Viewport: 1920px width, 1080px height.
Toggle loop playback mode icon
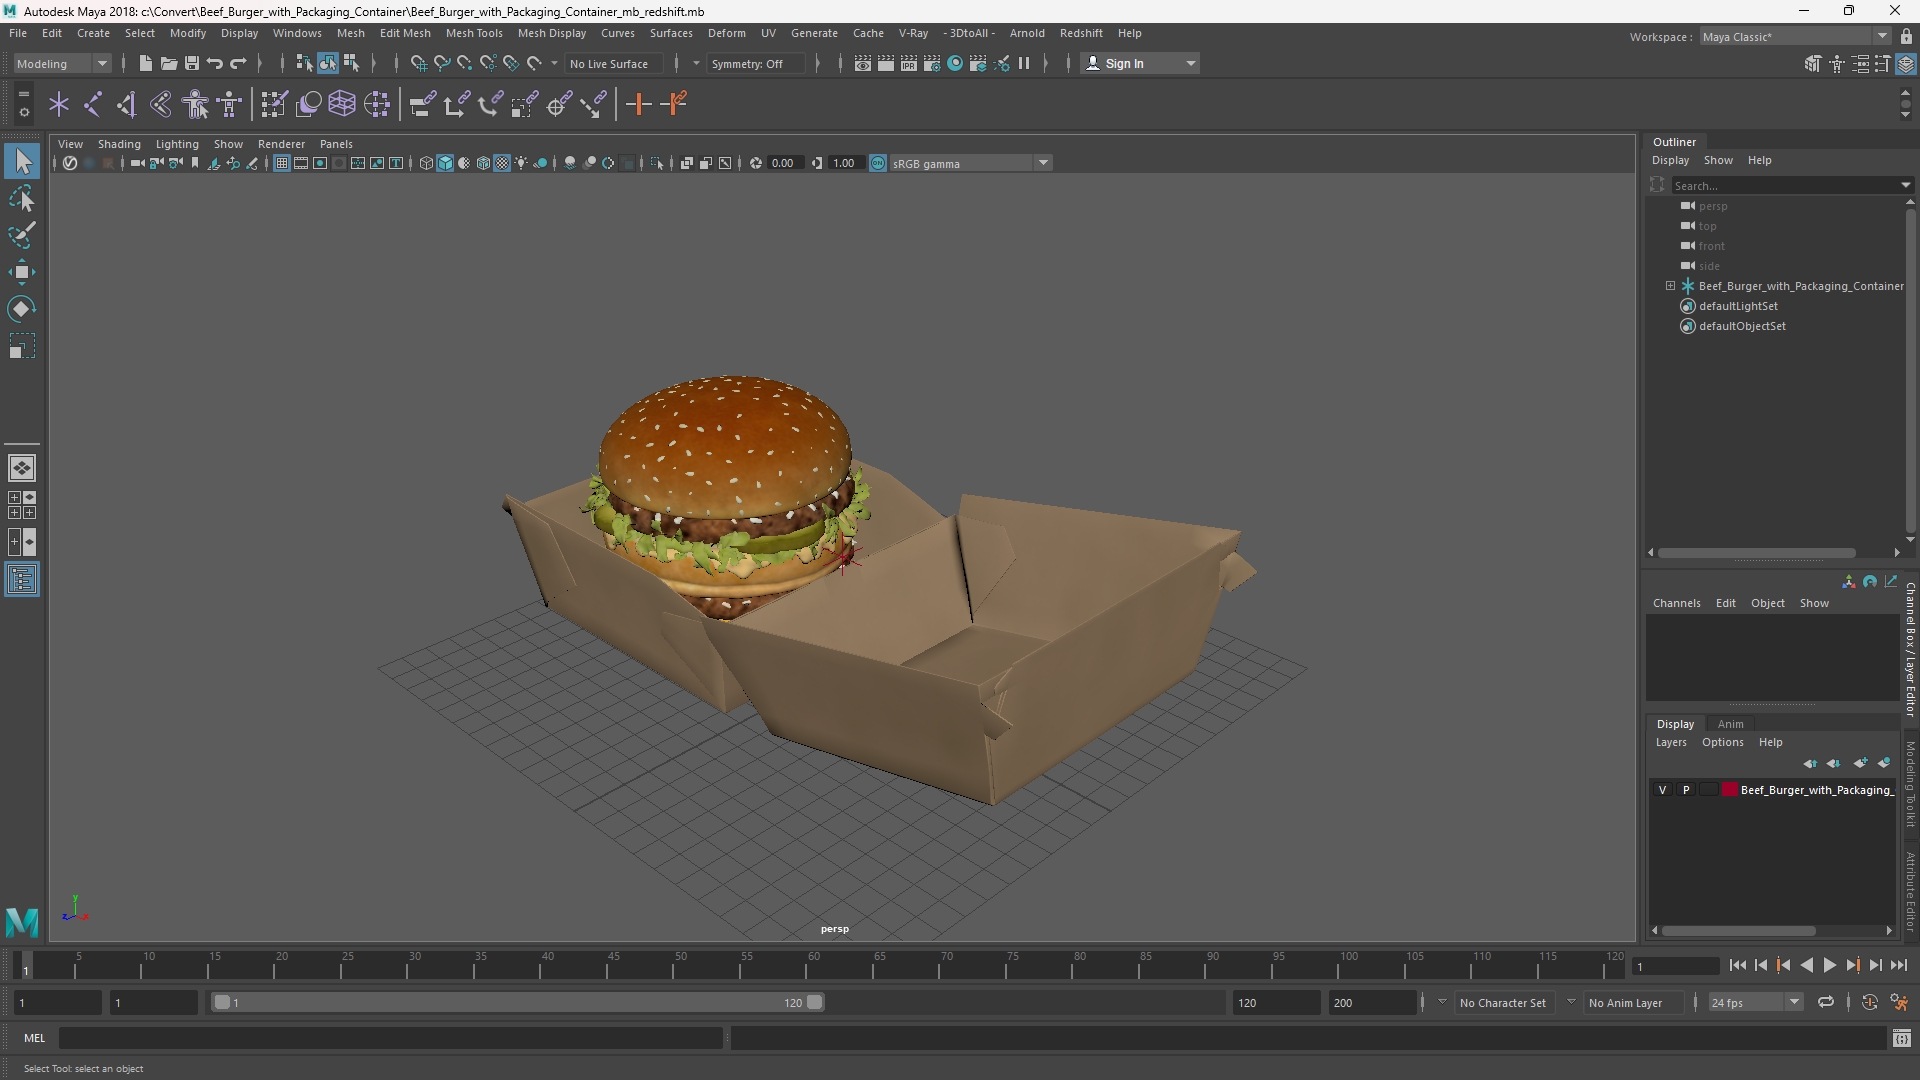pyautogui.click(x=1826, y=1002)
